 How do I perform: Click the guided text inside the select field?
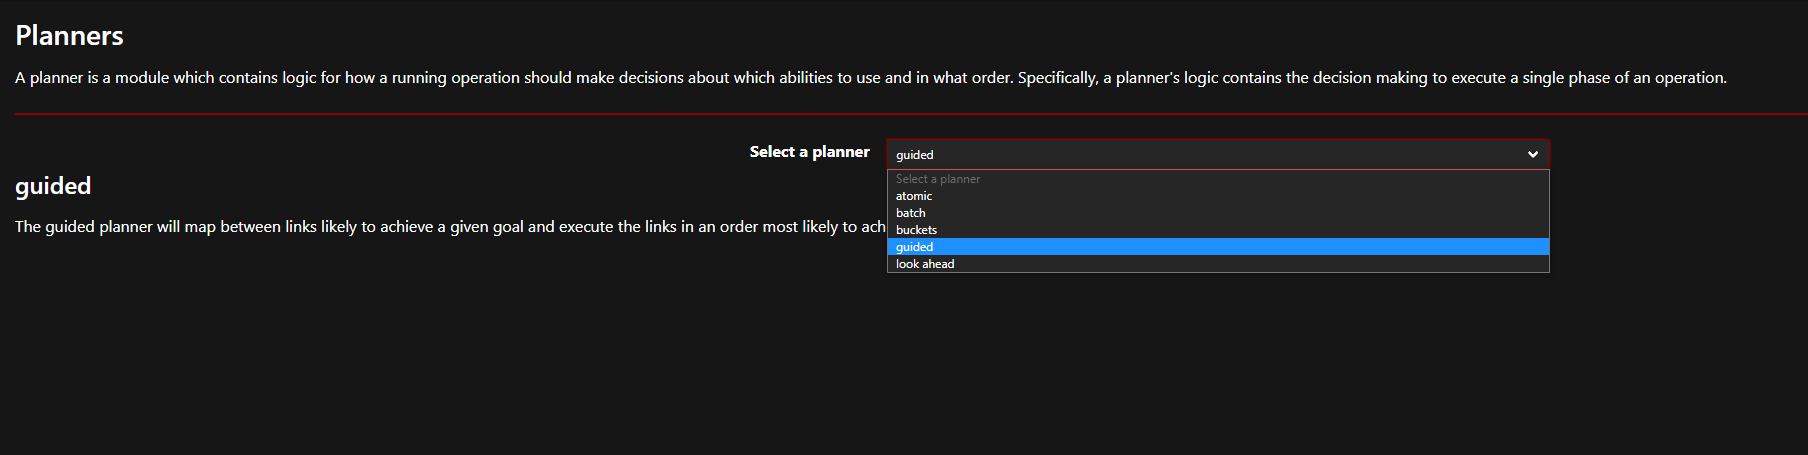[914, 155]
